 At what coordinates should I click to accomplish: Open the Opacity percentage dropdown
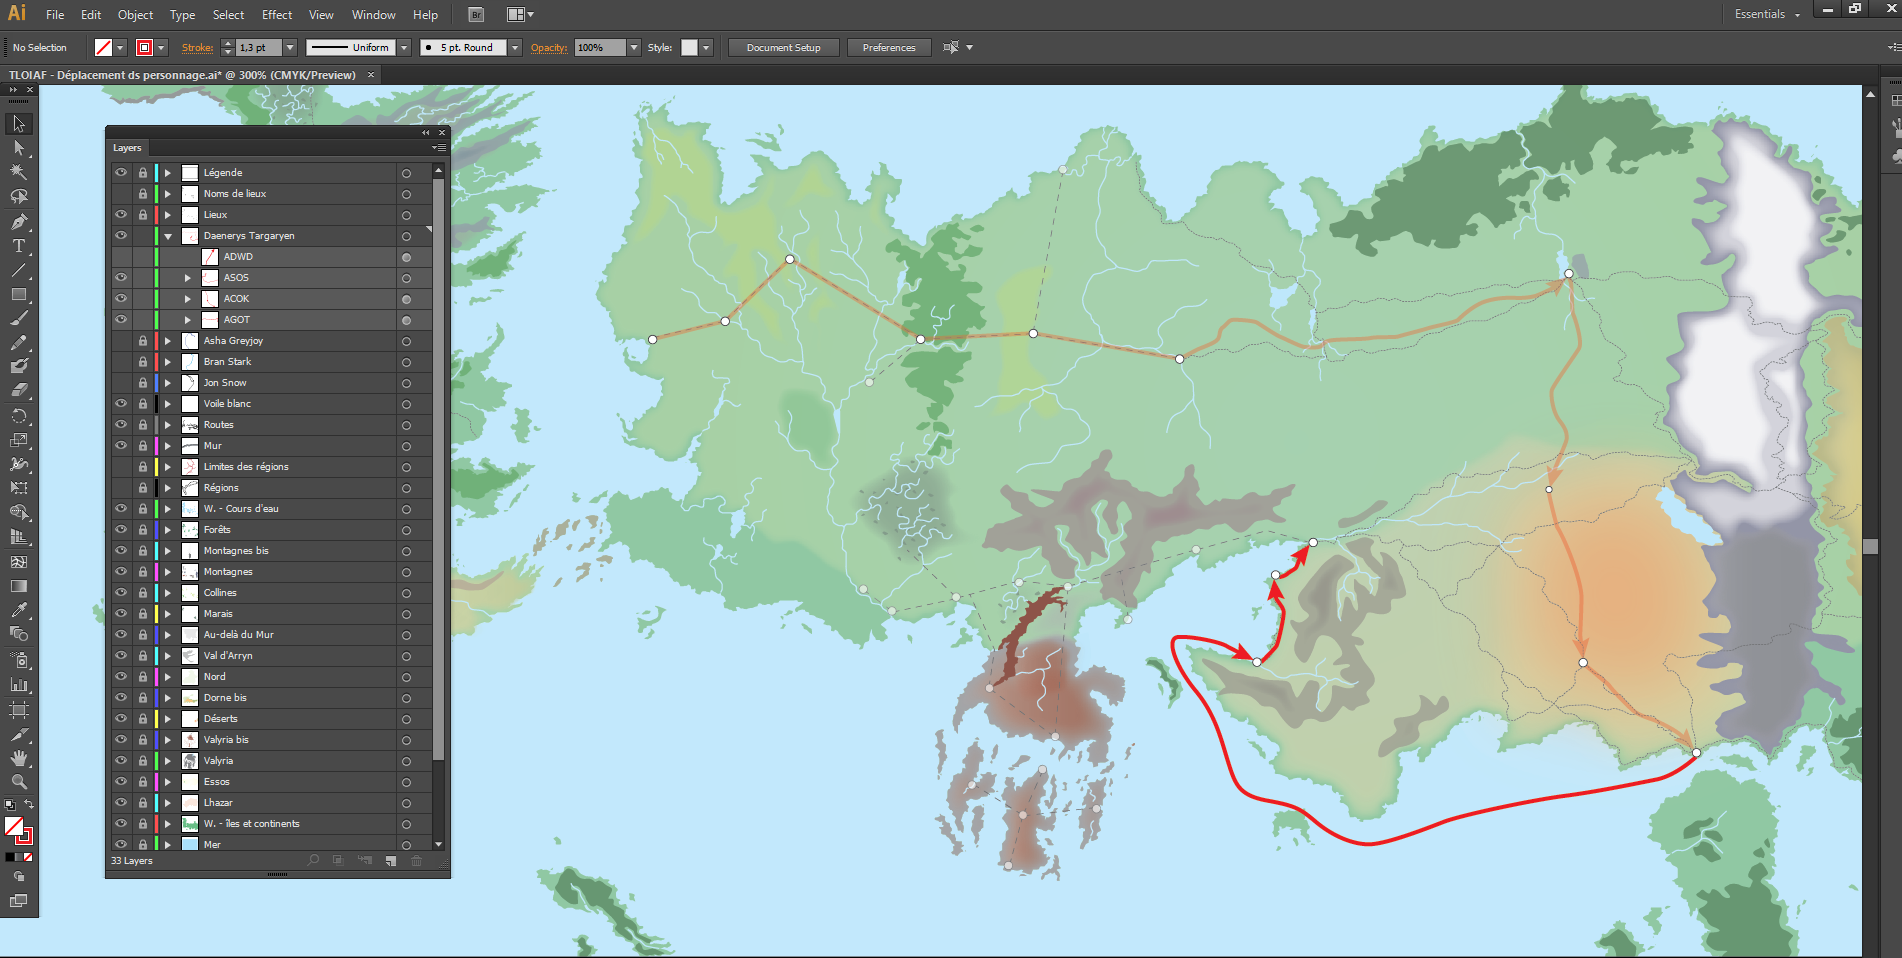click(x=633, y=47)
